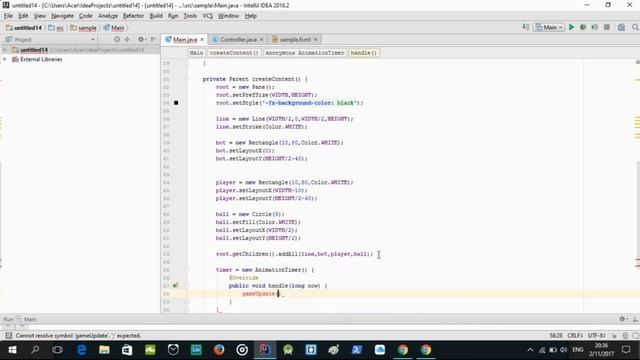This screenshot has width=640, height=360.
Task: Click the Collapse All icon in Project panel
Action: pos(127,39)
